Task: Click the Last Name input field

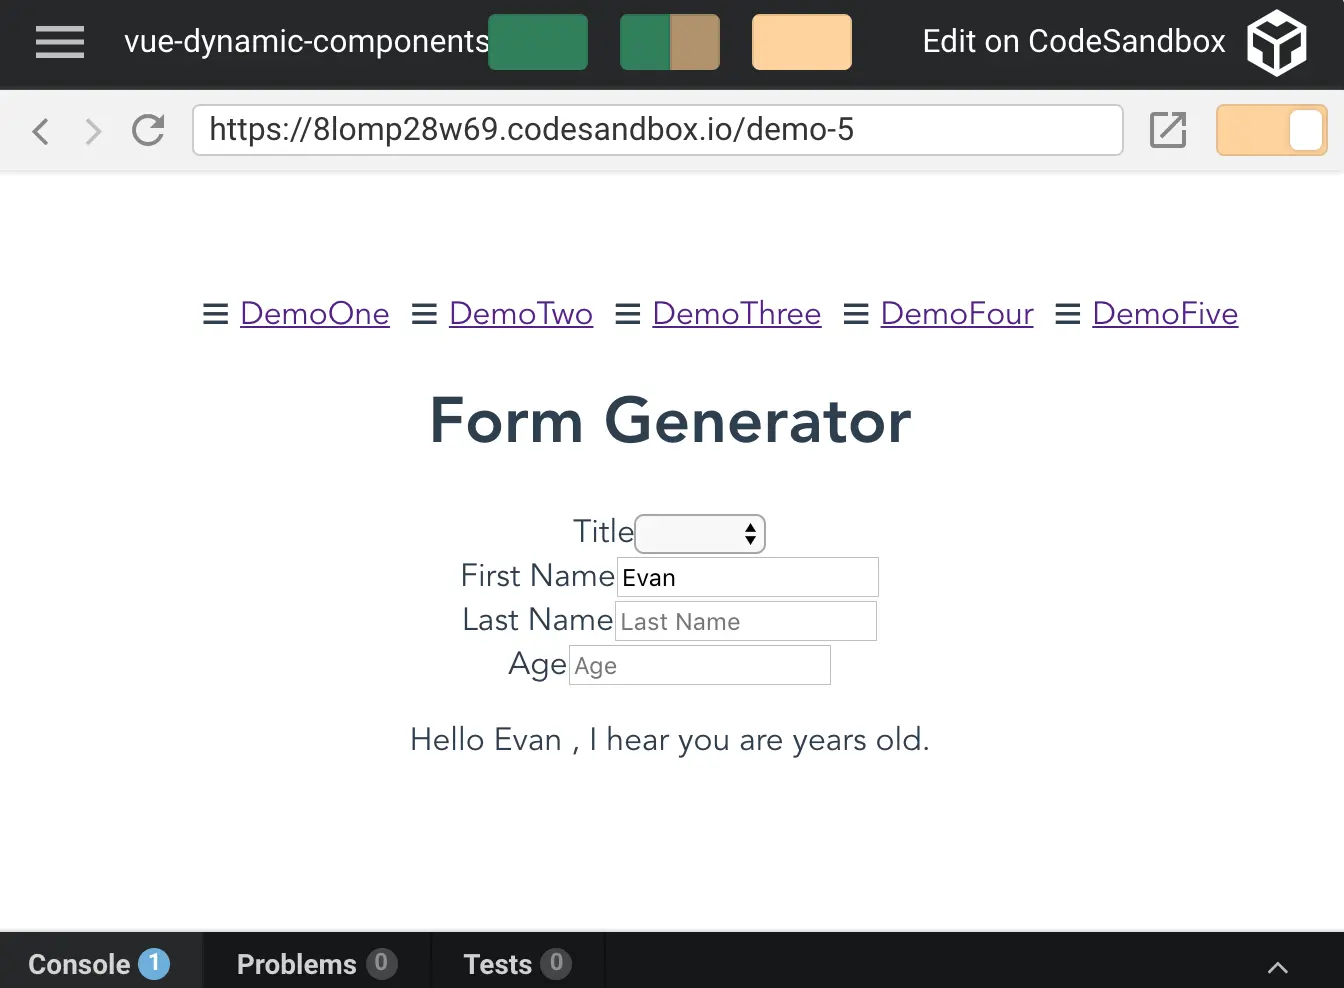Action: [746, 621]
